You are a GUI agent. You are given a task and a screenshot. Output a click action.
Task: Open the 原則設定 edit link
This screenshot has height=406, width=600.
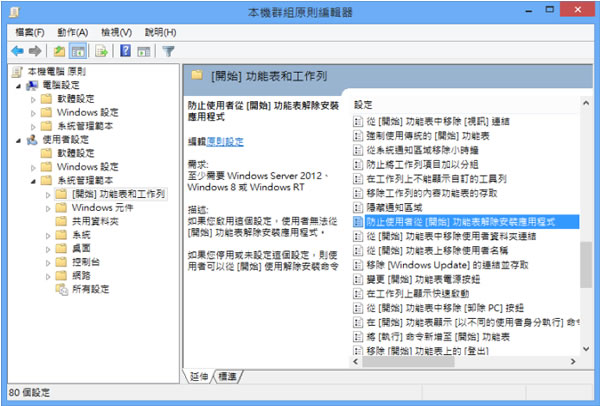coord(225,142)
